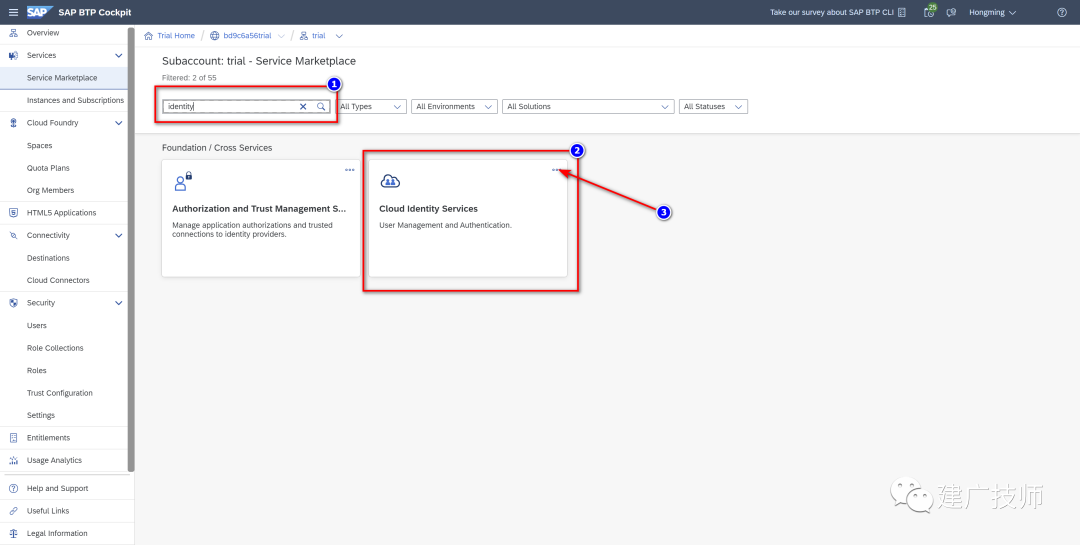Click the Entitlements sidebar icon
1080x545 pixels.
(x=13, y=438)
